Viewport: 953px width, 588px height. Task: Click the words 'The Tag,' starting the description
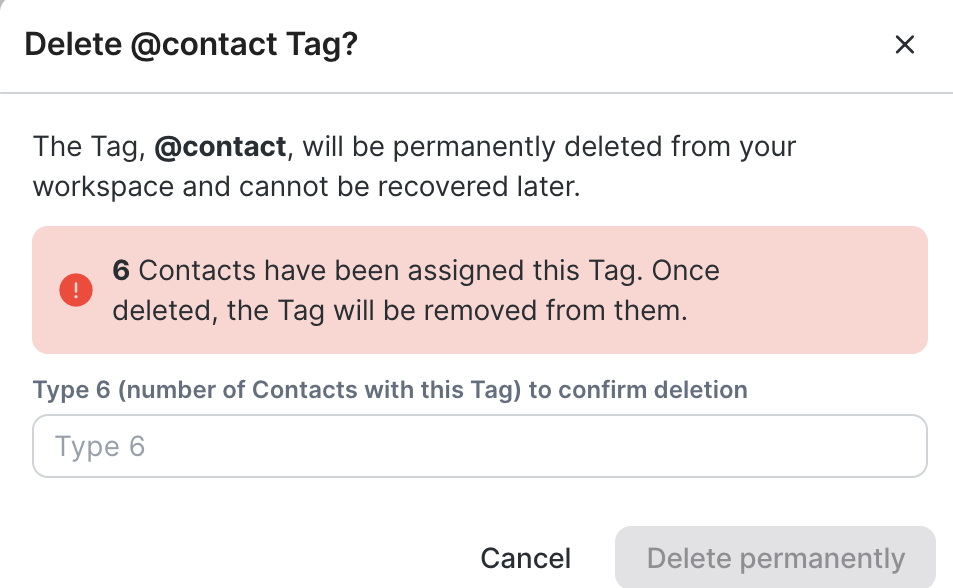[90, 147]
